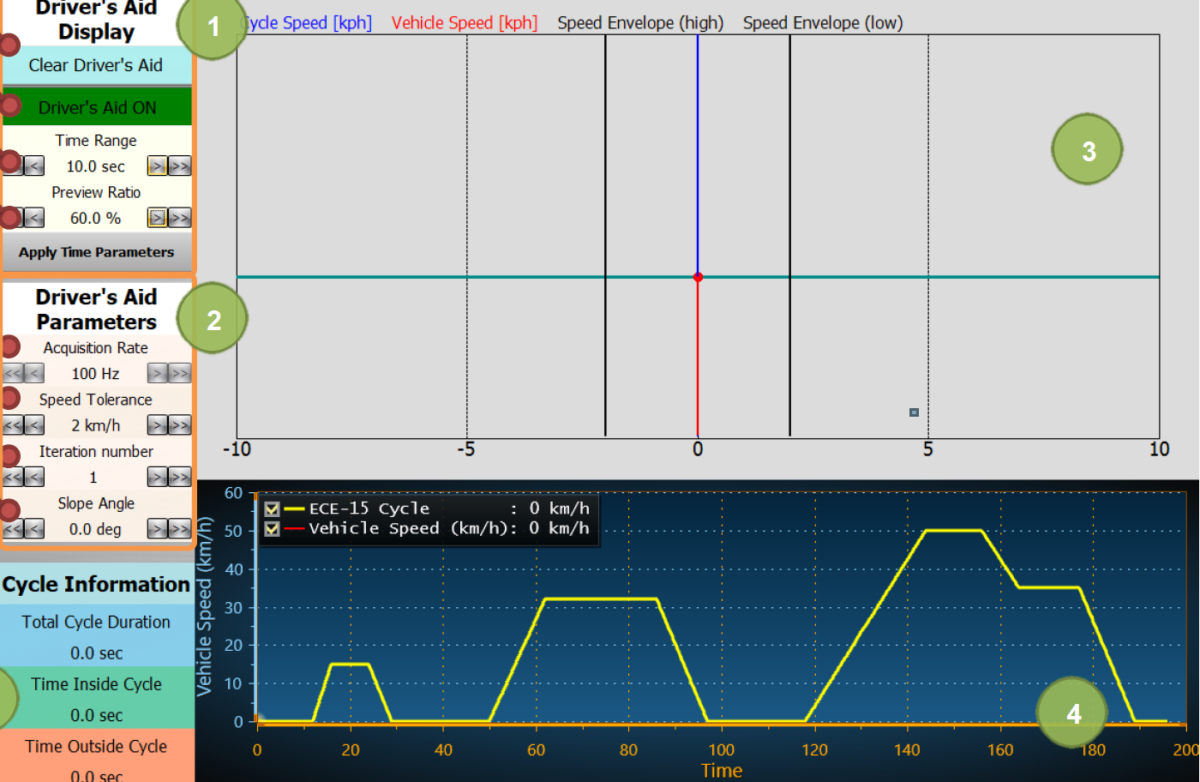Image resolution: width=1200 pixels, height=782 pixels.
Task: Fast-increase Preview Ratio with double arrow
Action: (179, 218)
